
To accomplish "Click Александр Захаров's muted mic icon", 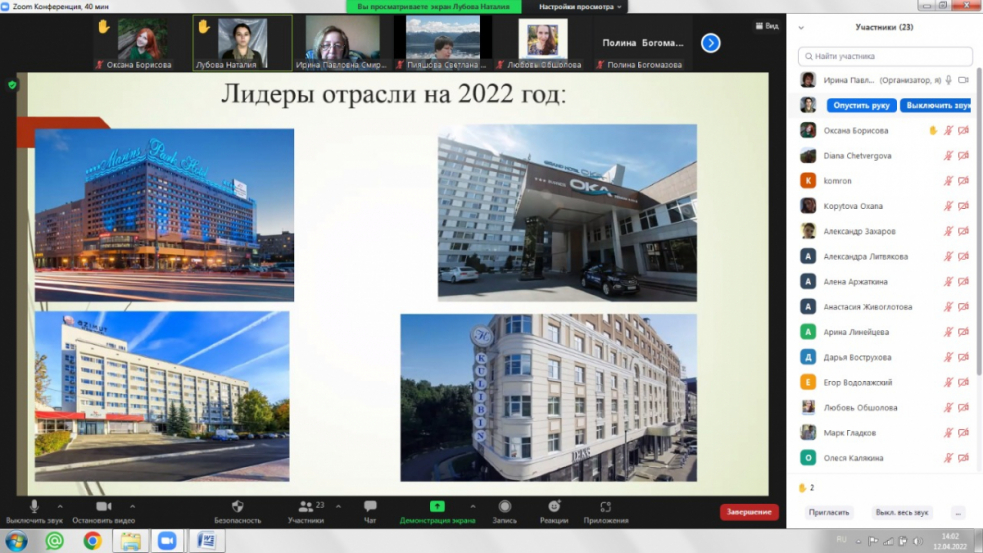I will point(949,231).
